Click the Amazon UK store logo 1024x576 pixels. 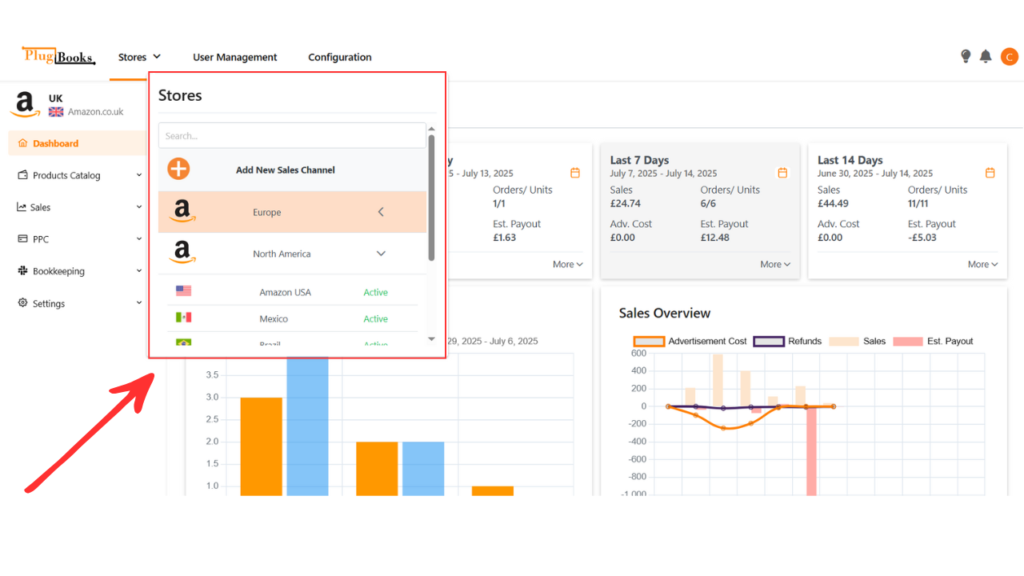pos(25,104)
